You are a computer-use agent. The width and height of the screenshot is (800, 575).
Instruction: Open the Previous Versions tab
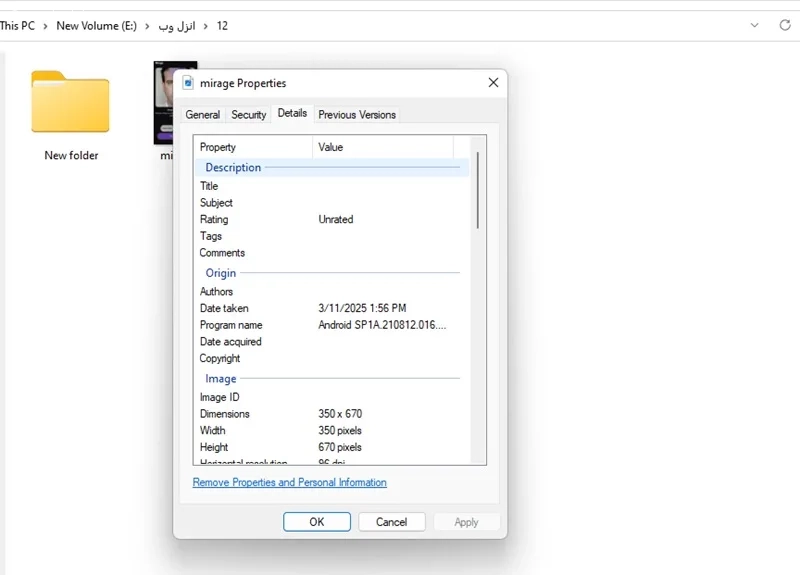(x=357, y=115)
